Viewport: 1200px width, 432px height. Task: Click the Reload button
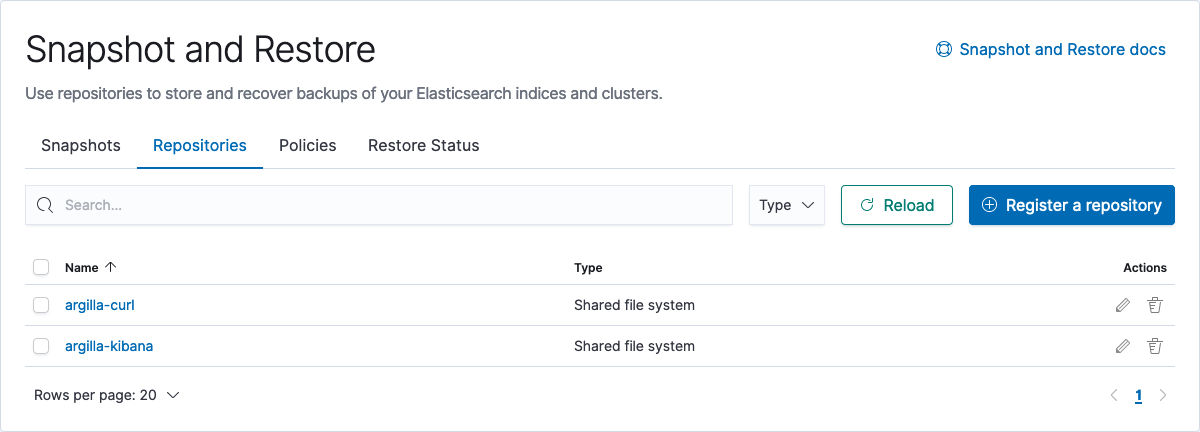point(897,205)
